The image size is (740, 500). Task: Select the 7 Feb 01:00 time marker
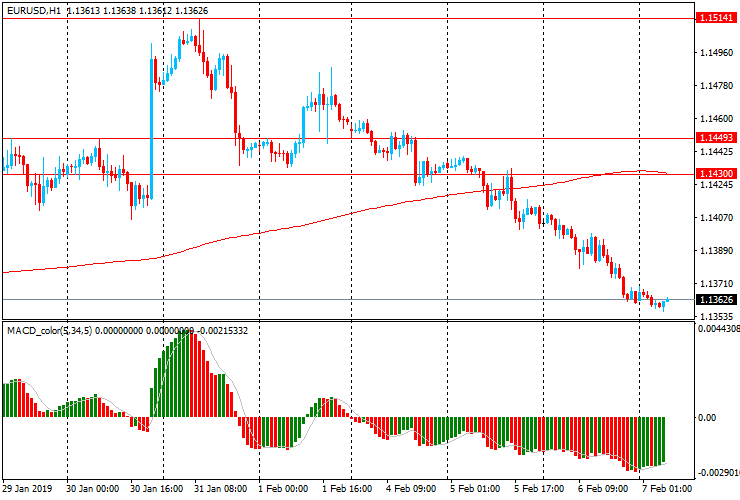tap(667, 489)
